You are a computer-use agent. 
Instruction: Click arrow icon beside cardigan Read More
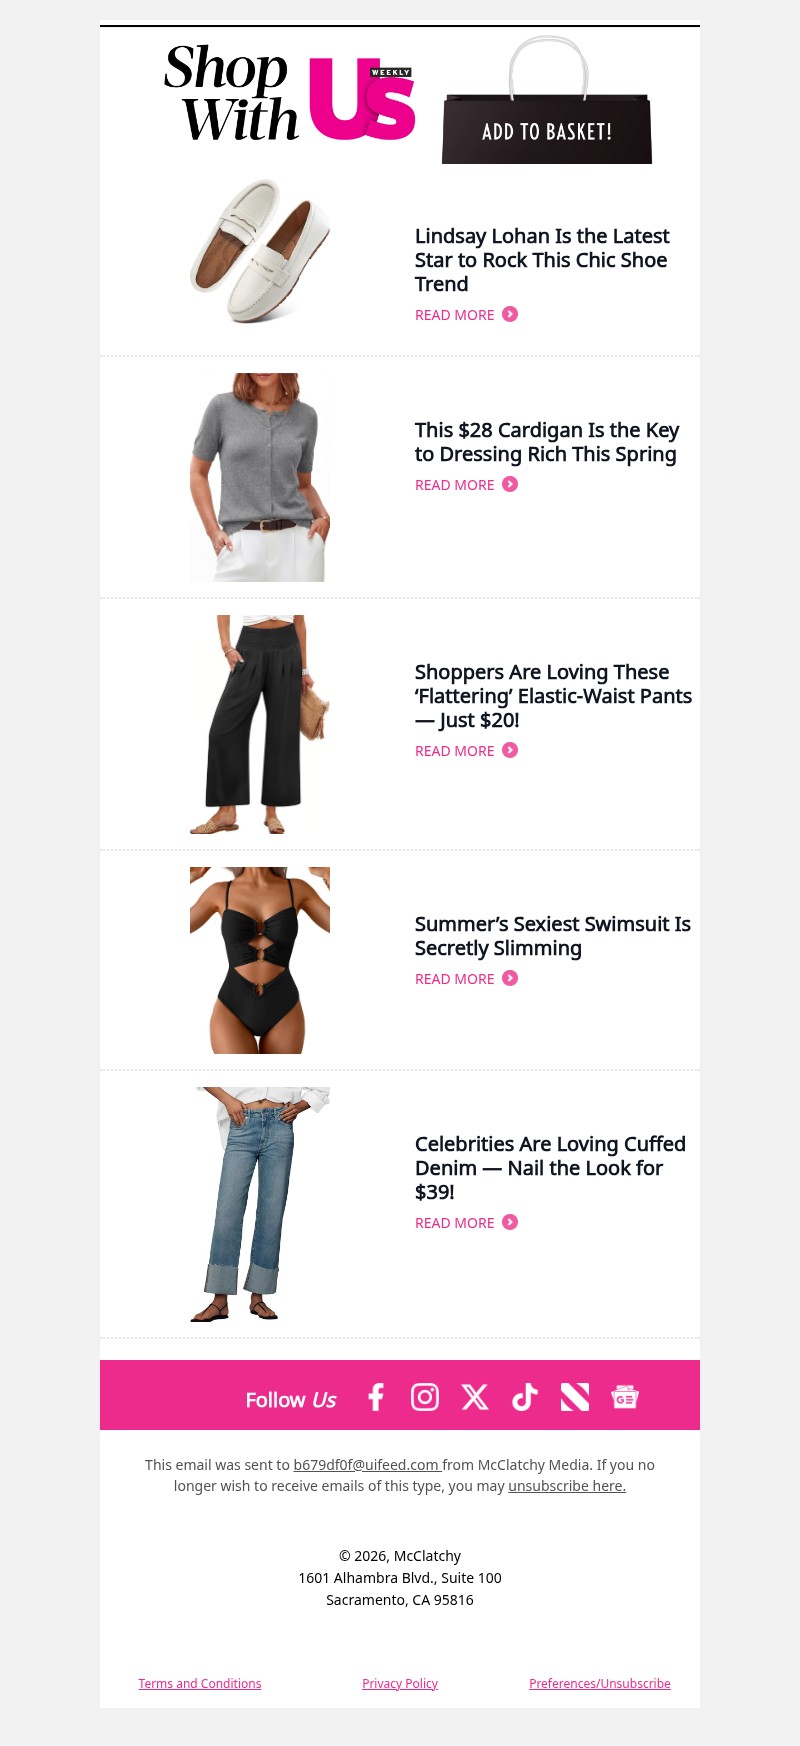510,484
